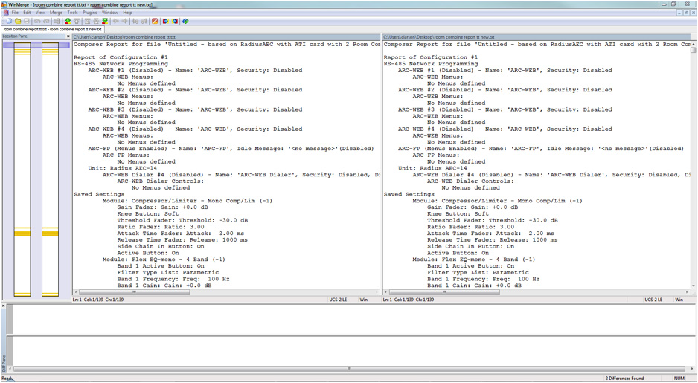The height and width of the screenshot is (383, 698).
Task: Open the View menu
Action: coord(41,12)
